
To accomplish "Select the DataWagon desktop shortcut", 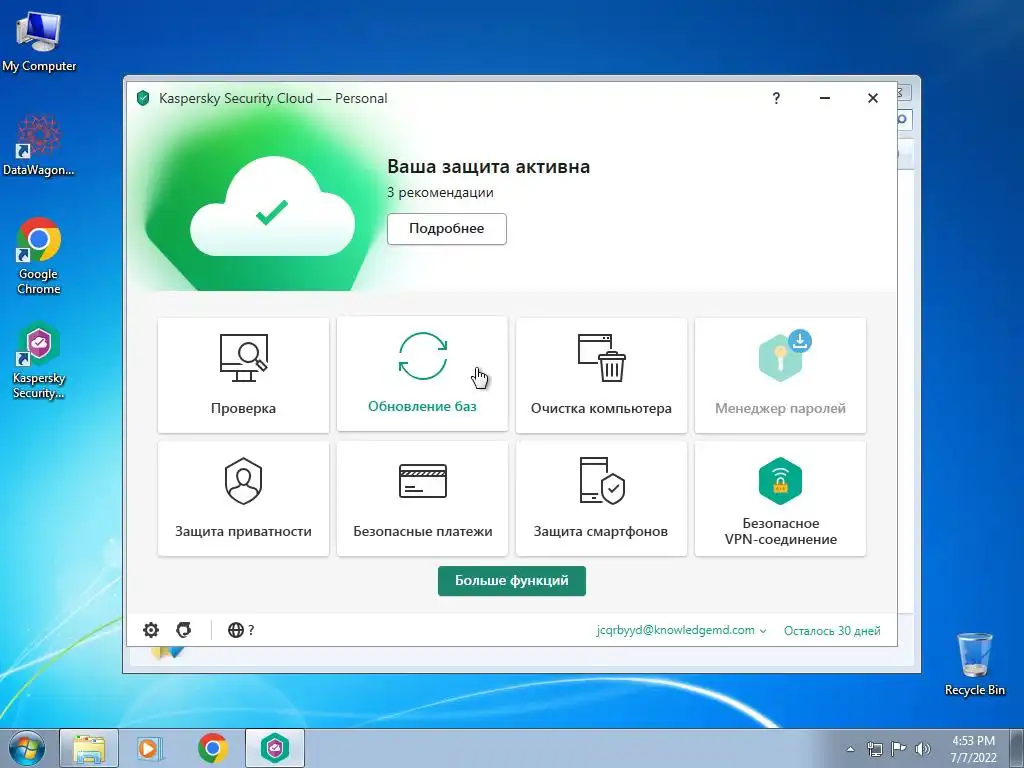I will (39, 145).
